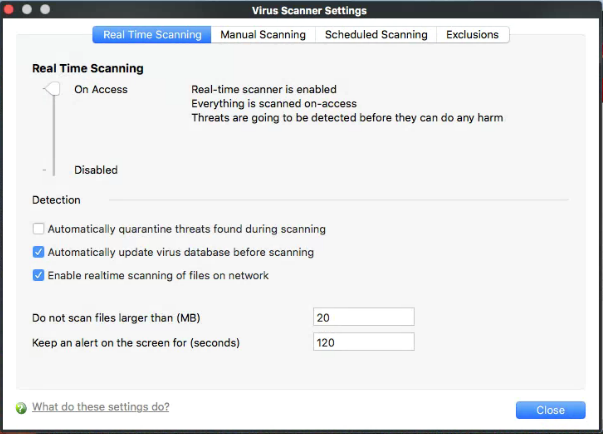The height and width of the screenshot is (434, 603).
Task: Click the 'Threats are going to be detected' text
Action: click(347, 118)
